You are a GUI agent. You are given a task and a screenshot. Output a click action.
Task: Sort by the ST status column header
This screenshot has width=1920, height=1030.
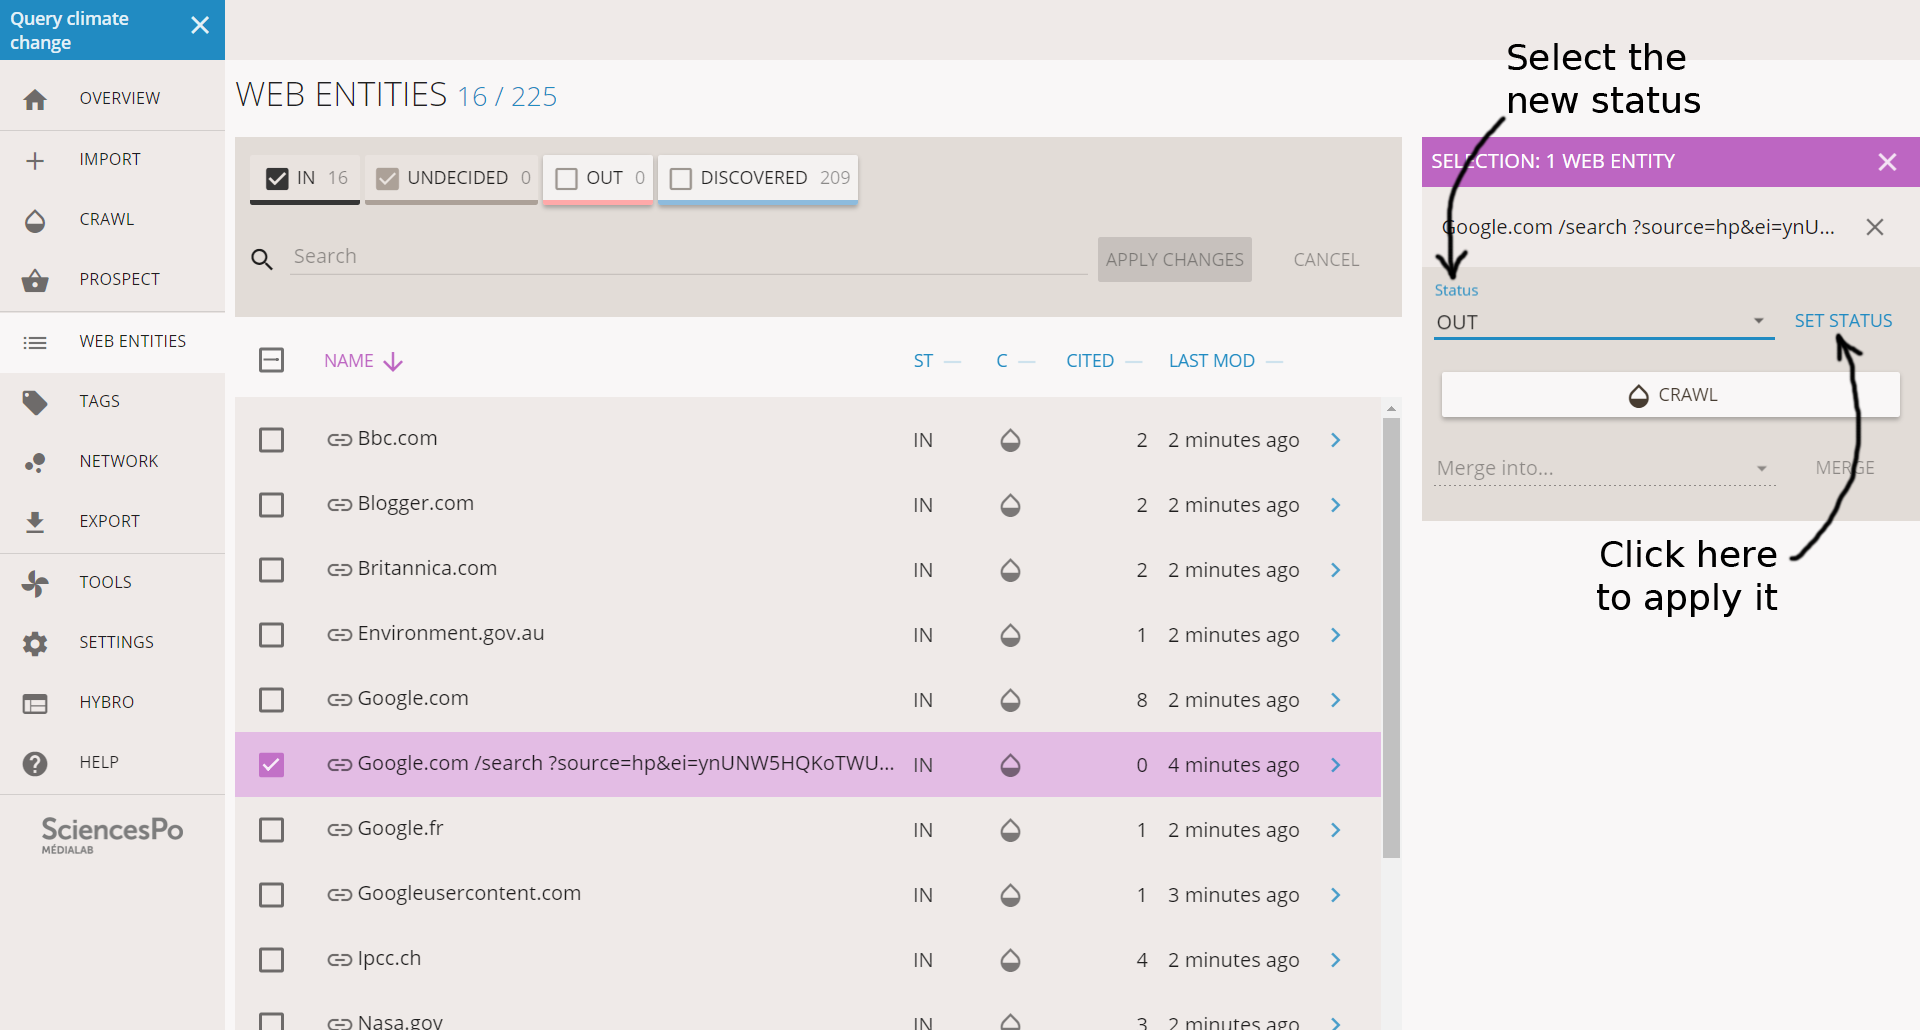[923, 361]
